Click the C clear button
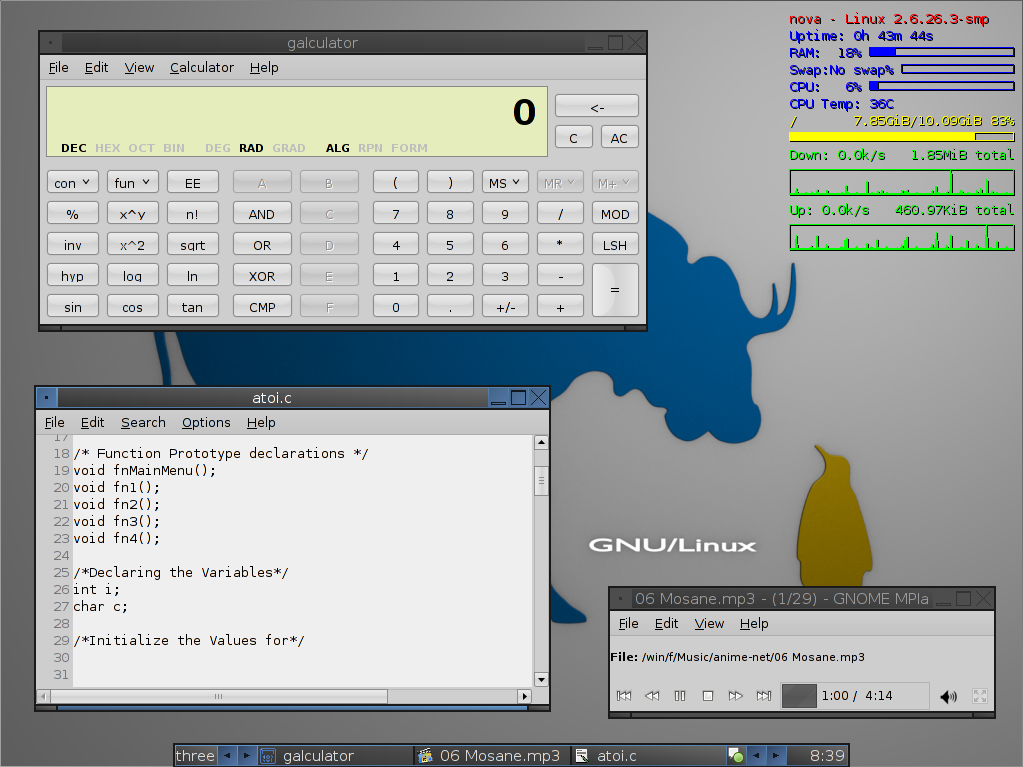 (x=573, y=138)
